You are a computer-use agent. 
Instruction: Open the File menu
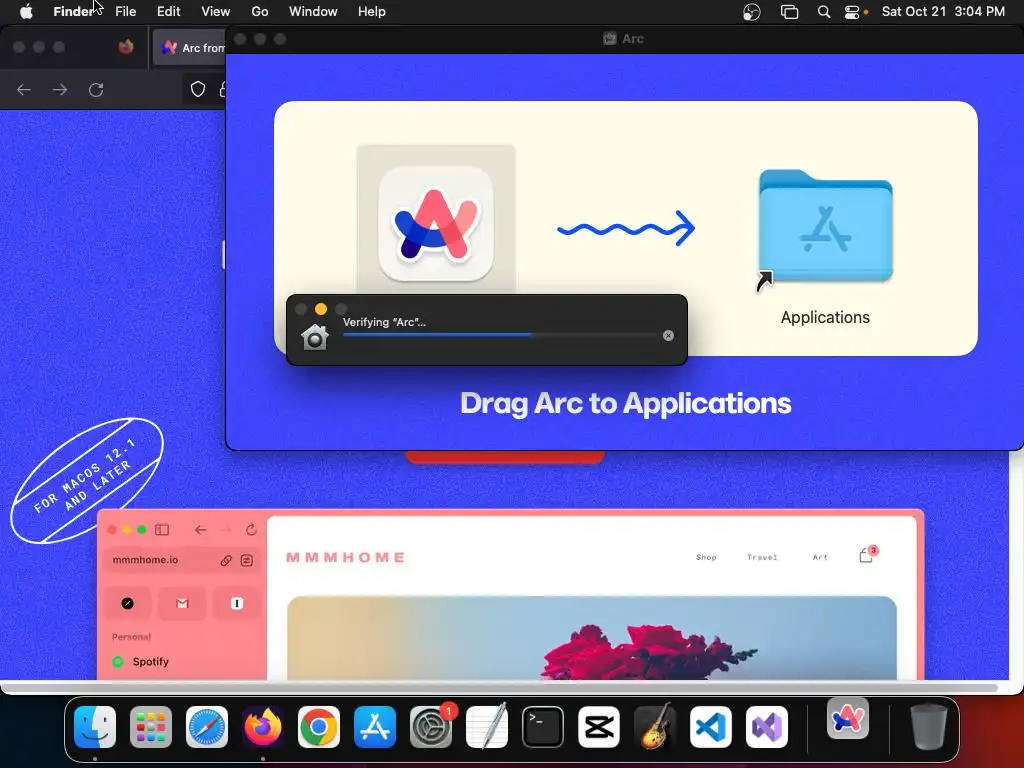[x=125, y=12]
